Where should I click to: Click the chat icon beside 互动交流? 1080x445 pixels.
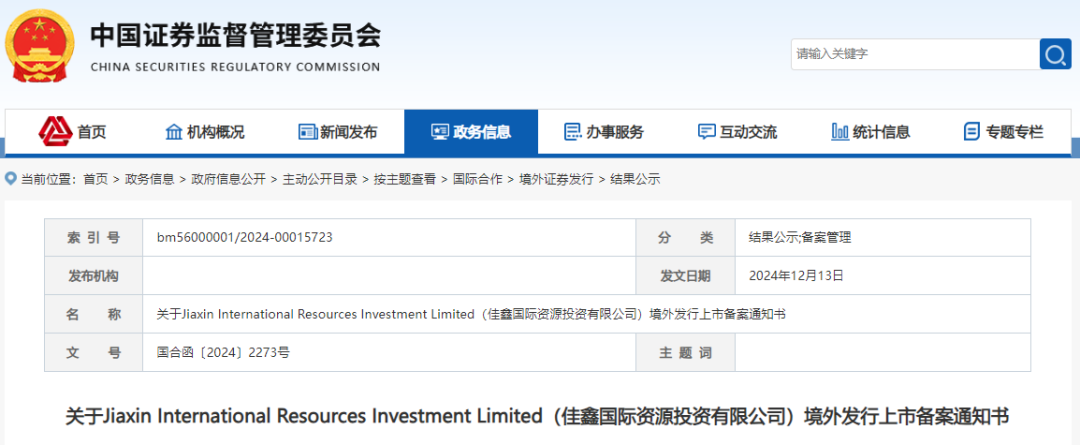pos(706,132)
